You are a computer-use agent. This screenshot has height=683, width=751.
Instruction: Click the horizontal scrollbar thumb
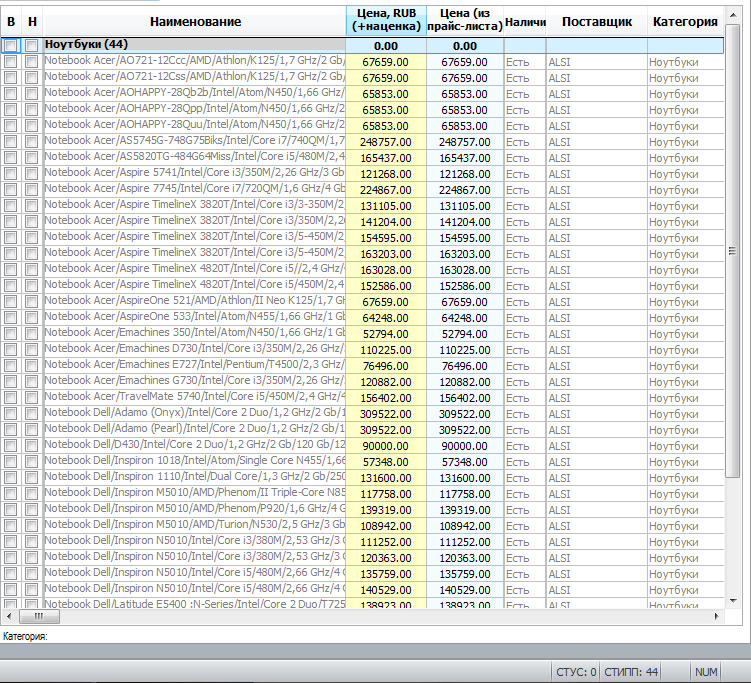[39, 616]
